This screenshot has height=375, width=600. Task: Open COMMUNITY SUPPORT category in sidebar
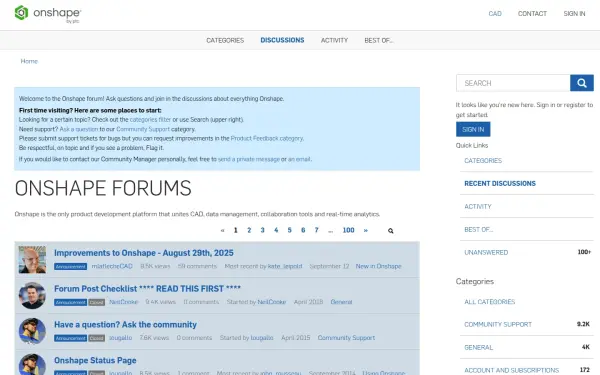(x=498, y=324)
